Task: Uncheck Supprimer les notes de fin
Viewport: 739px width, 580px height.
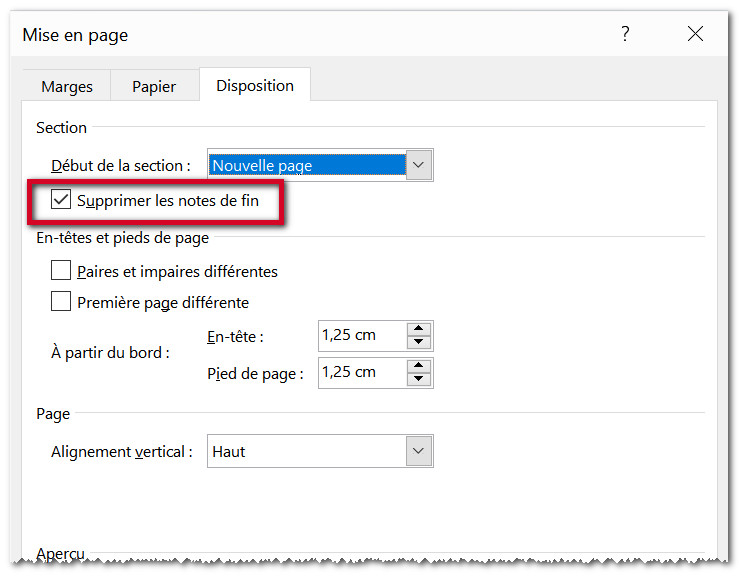Action: point(61,200)
